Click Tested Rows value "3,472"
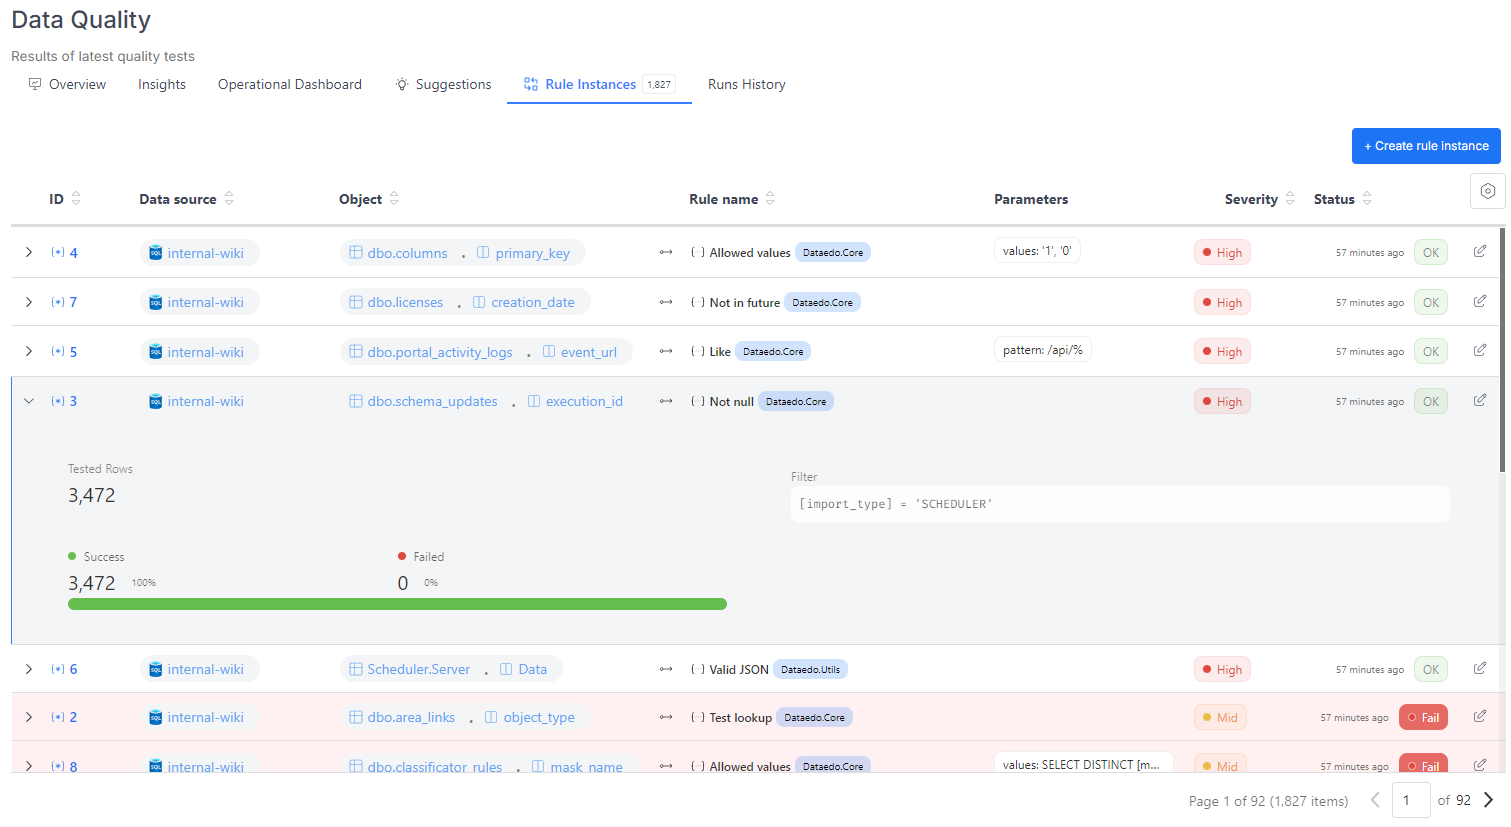 [x=92, y=495]
